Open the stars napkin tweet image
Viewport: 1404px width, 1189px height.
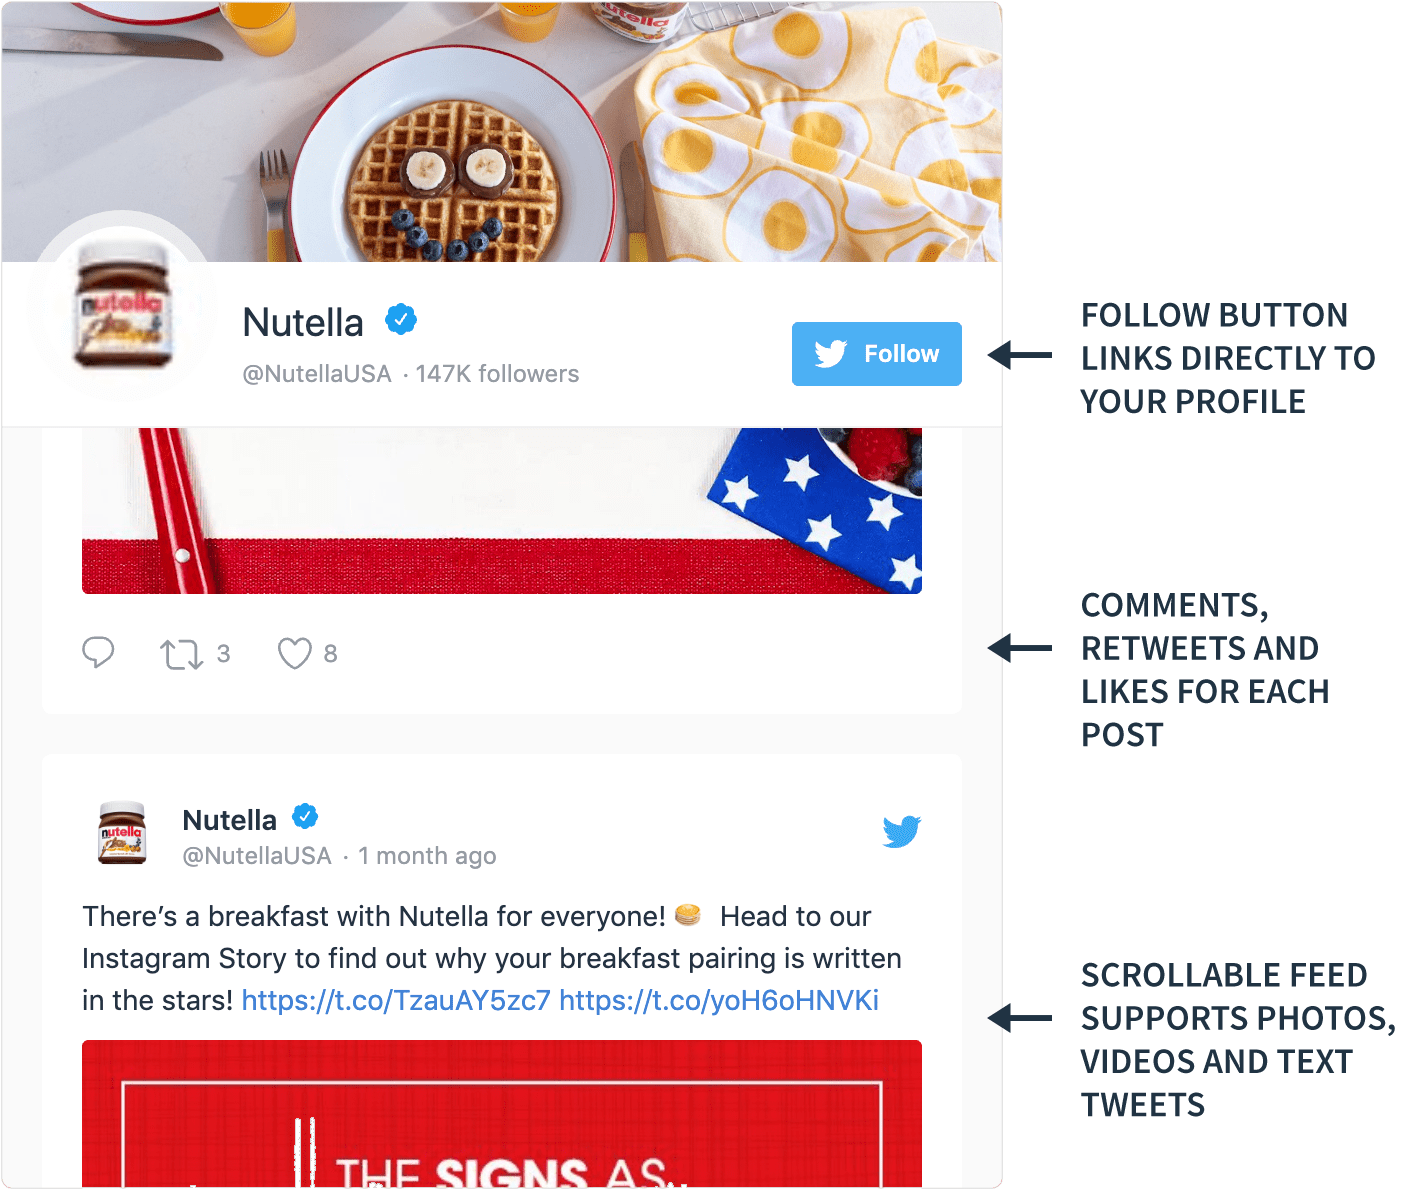(x=502, y=511)
